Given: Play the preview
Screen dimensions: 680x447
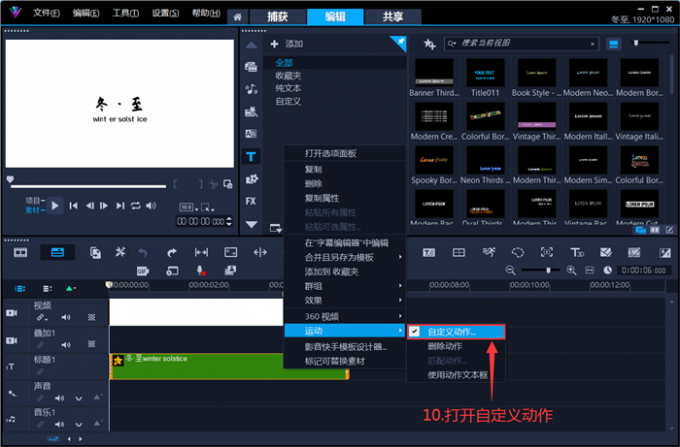Looking at the screenshot, I should coord(55,206).
